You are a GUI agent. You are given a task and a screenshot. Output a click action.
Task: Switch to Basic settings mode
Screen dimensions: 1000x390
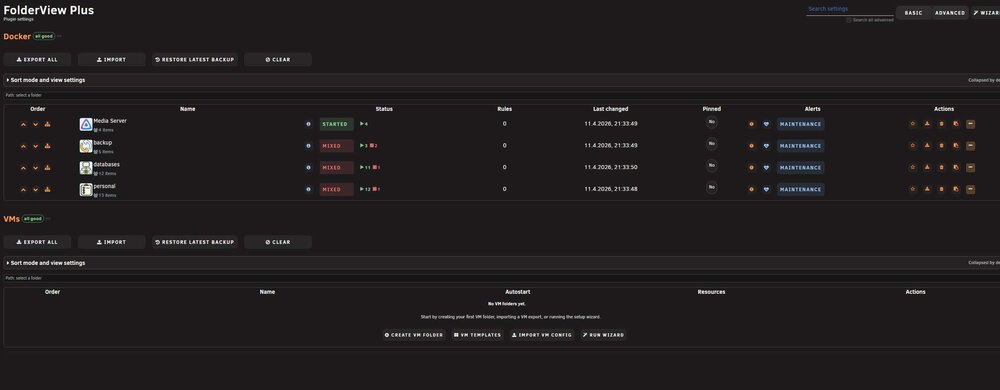coord(913,13)
